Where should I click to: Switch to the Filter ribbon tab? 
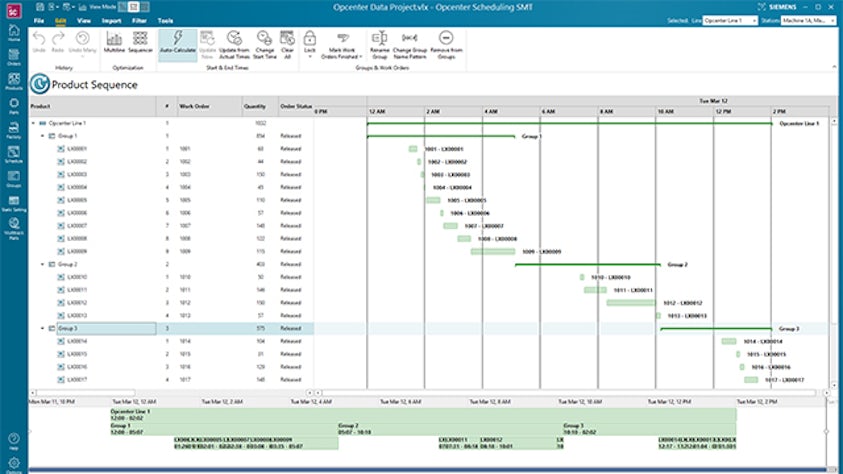click(x=139, y=21)
